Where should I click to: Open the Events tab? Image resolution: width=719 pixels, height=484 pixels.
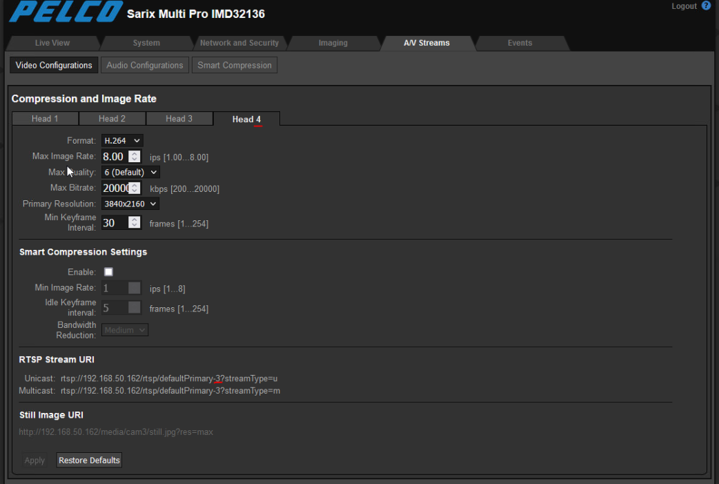click(x=519, y=43)
